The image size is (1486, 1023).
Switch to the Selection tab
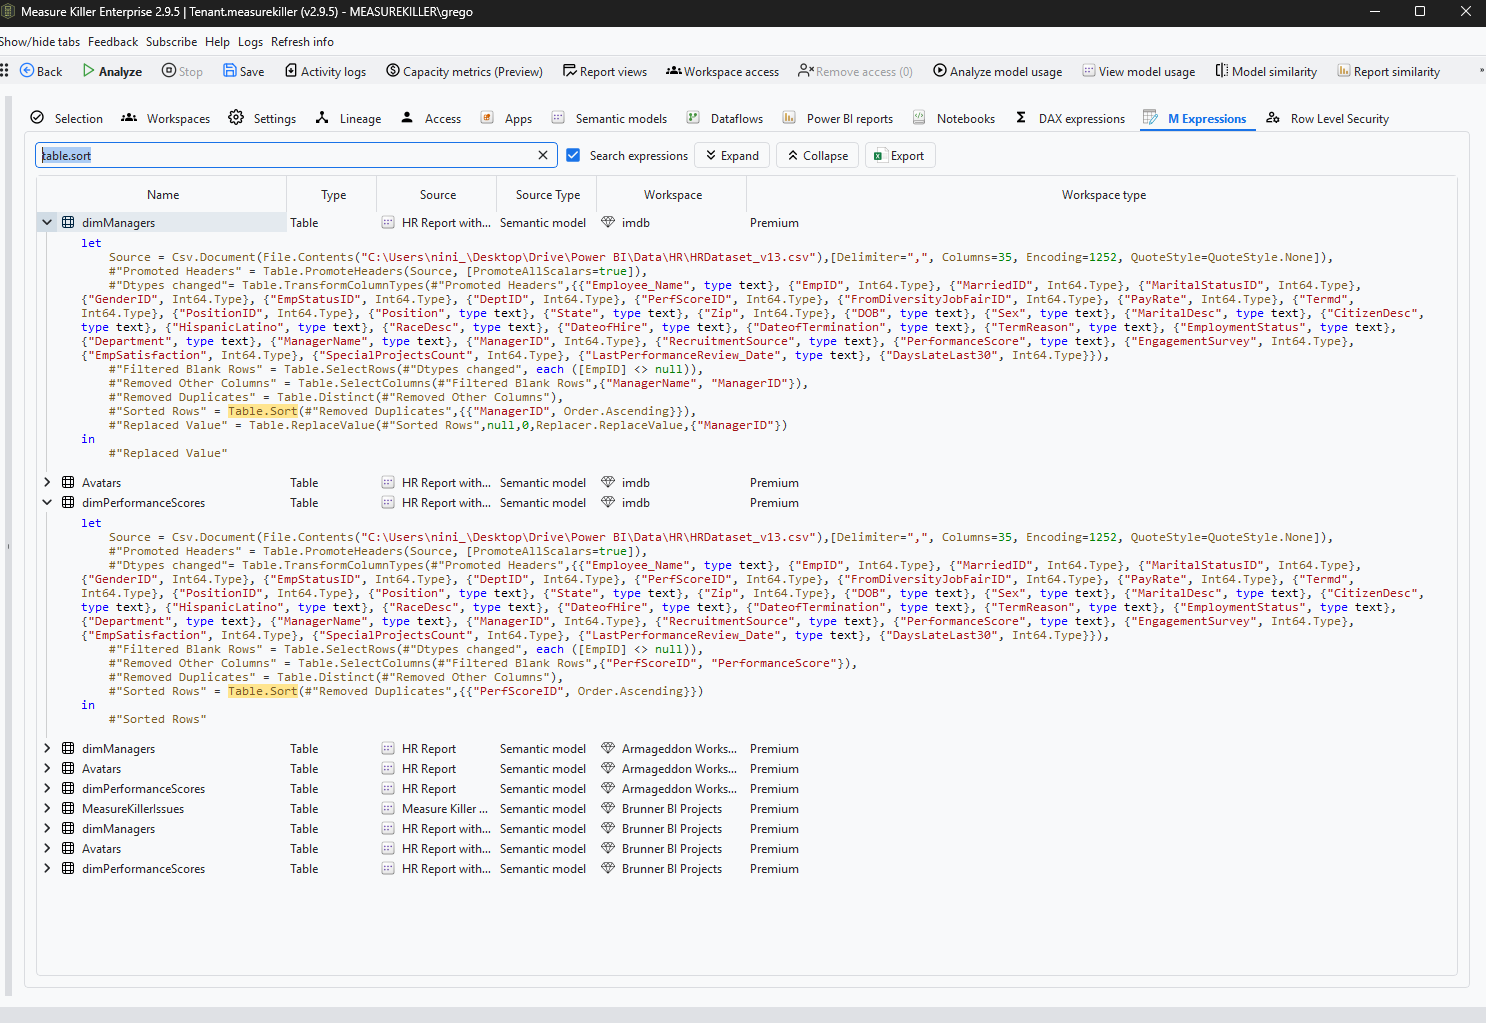[66, 118]
